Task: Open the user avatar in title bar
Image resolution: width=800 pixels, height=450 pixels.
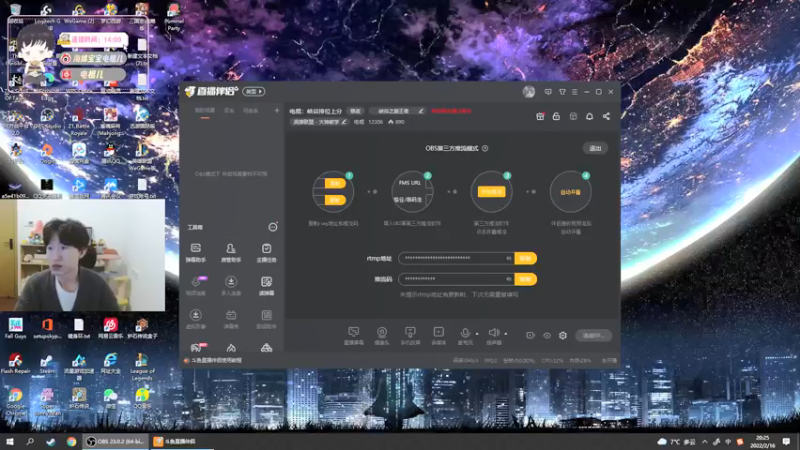Action: coord(529,91)
